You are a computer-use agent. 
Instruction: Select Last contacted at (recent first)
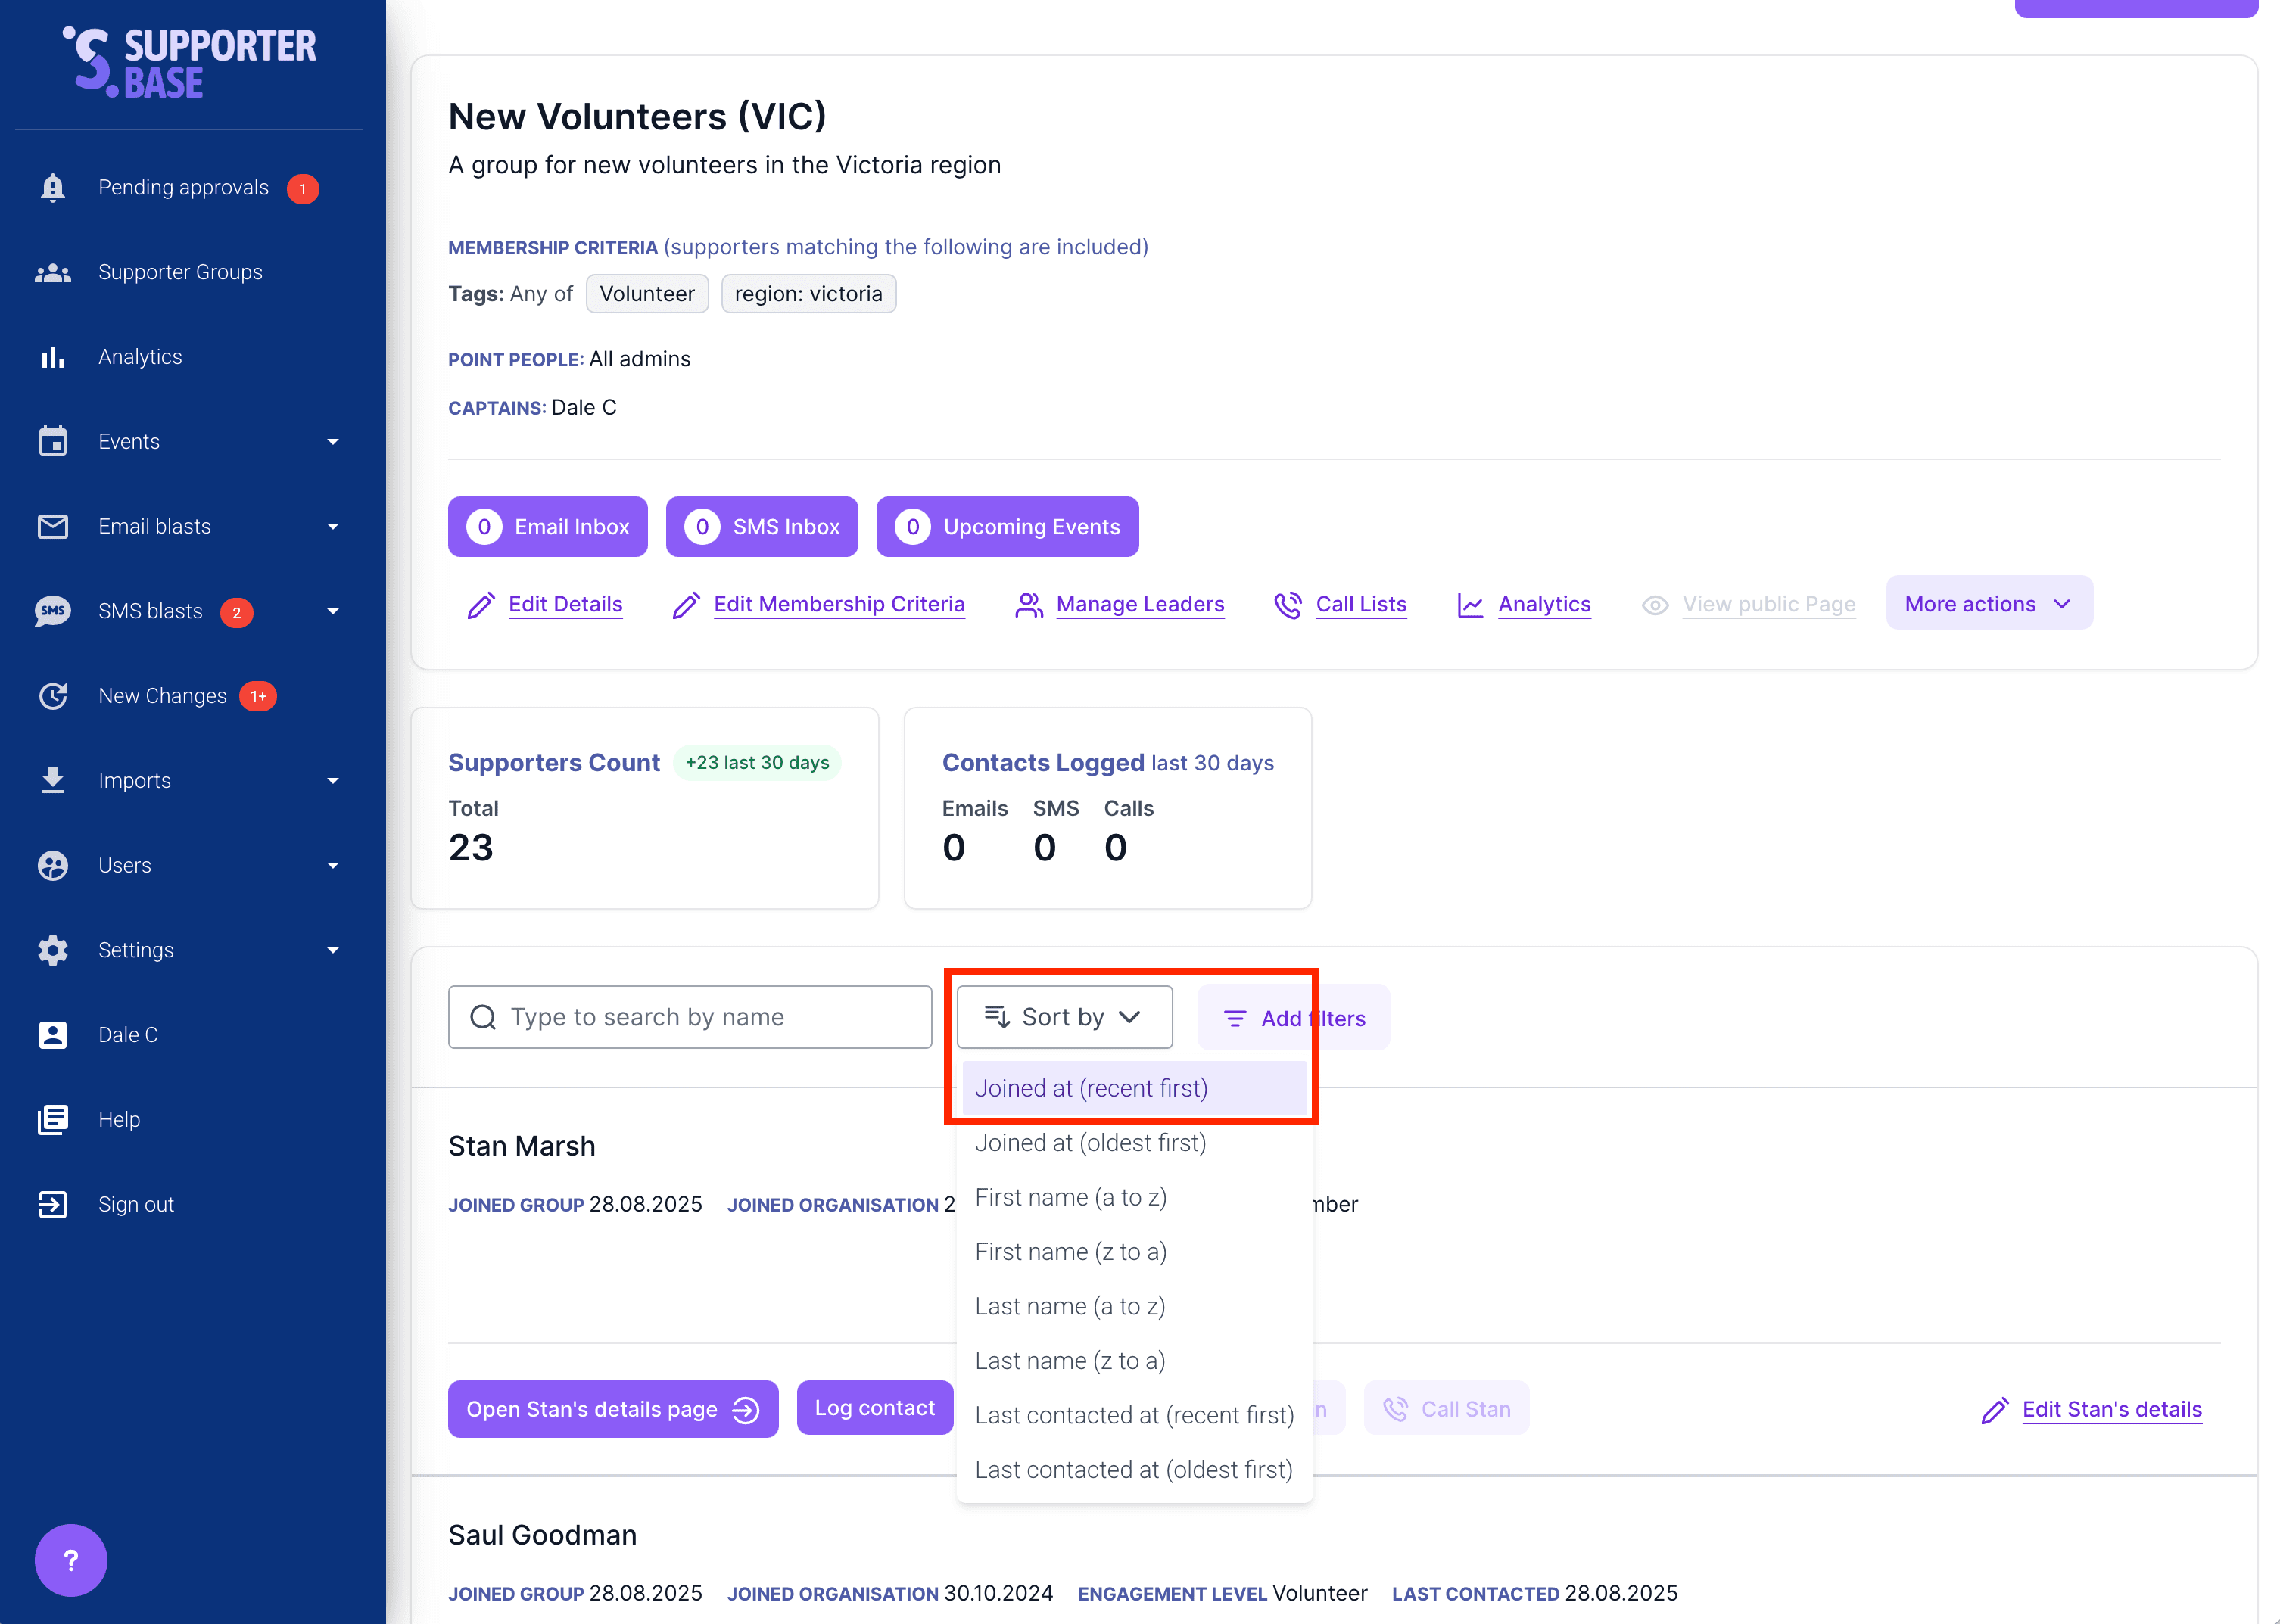(x=1134, y=1416)
